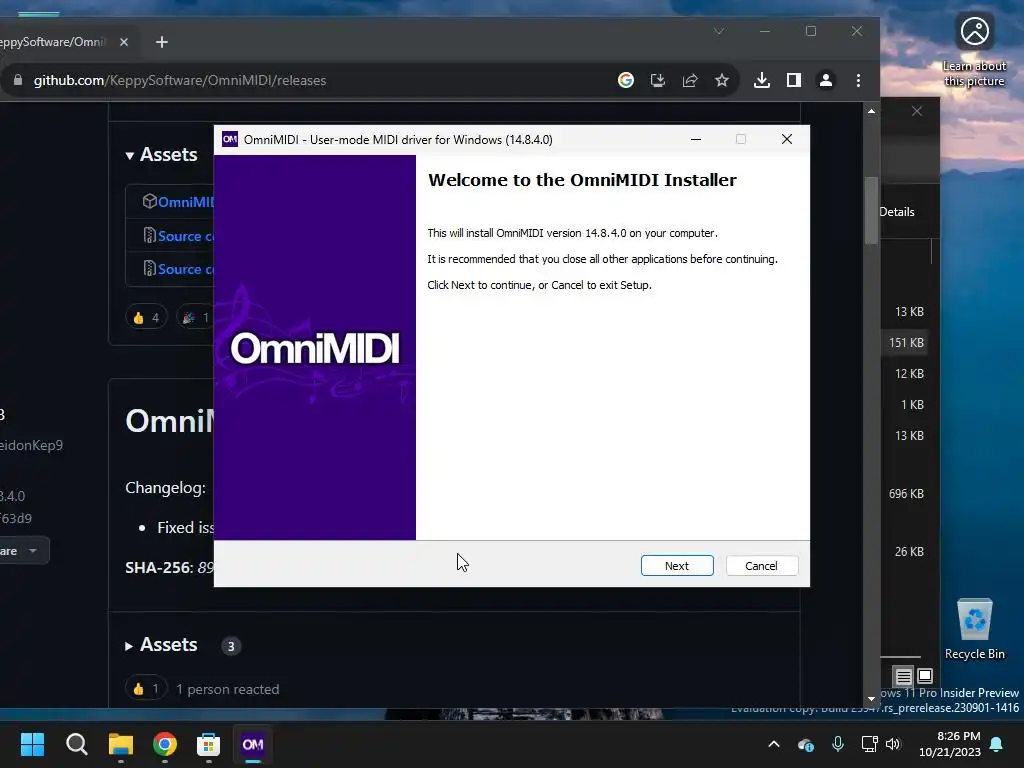Click the Chrome address bar URL

(180, 80)
